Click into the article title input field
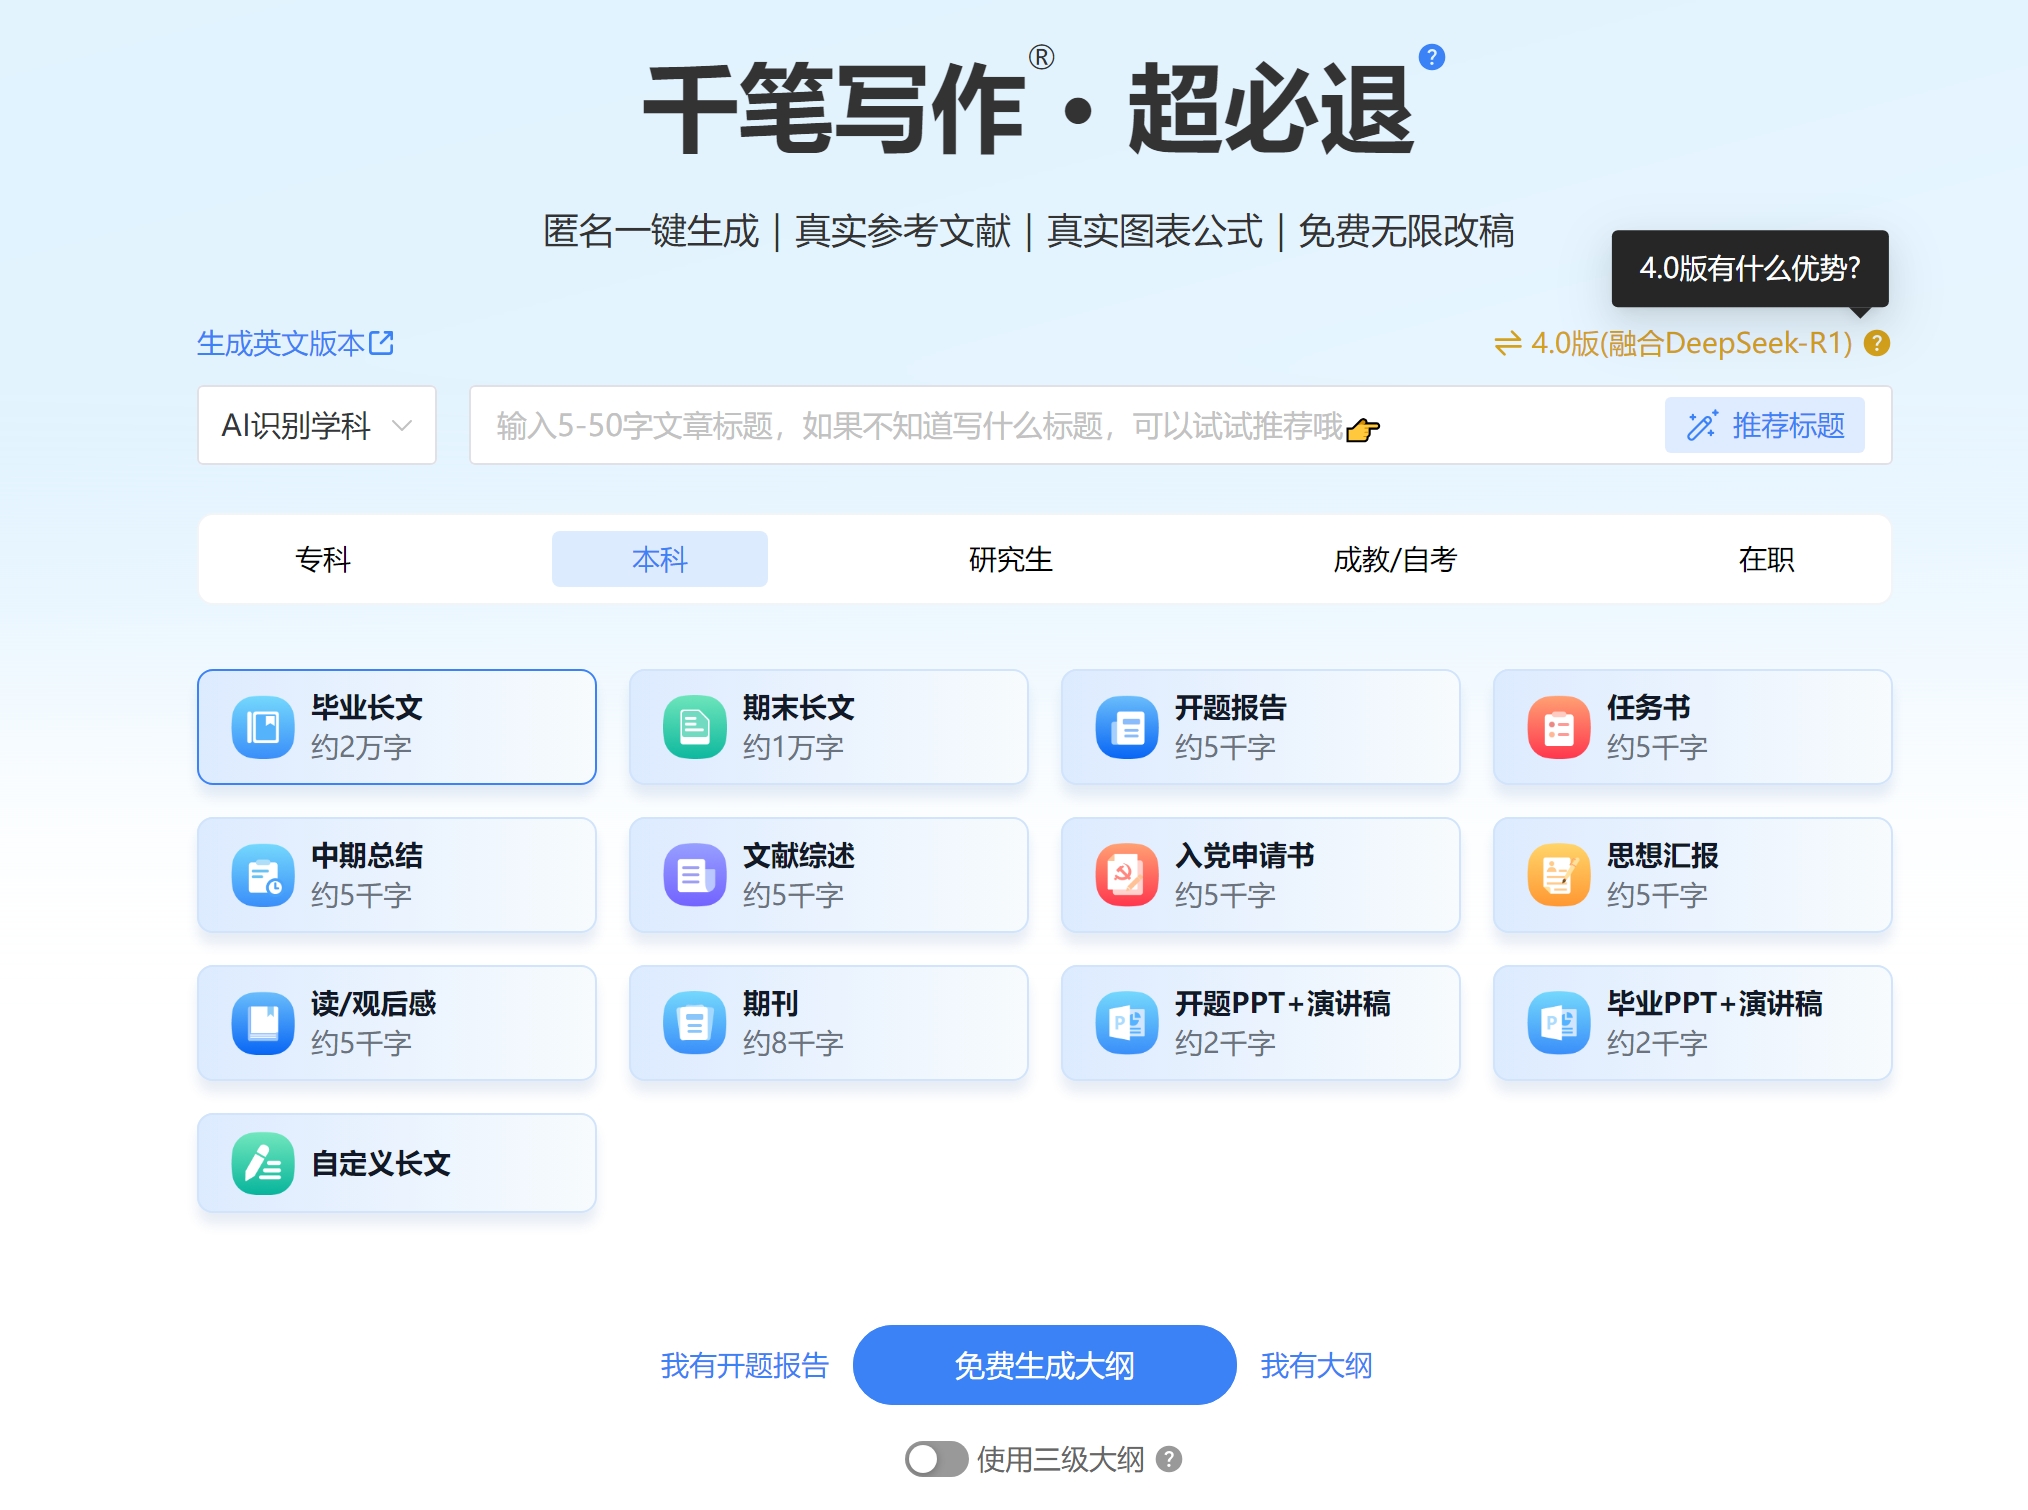2028x1510 pixels. pos(1000,425)
